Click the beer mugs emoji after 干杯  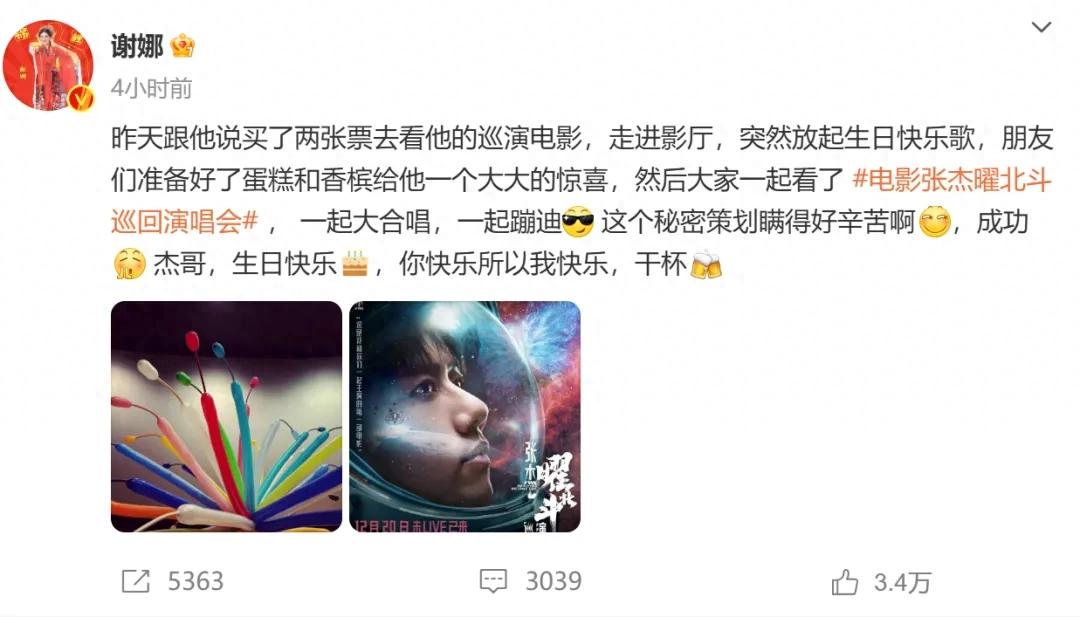[705, 264]
